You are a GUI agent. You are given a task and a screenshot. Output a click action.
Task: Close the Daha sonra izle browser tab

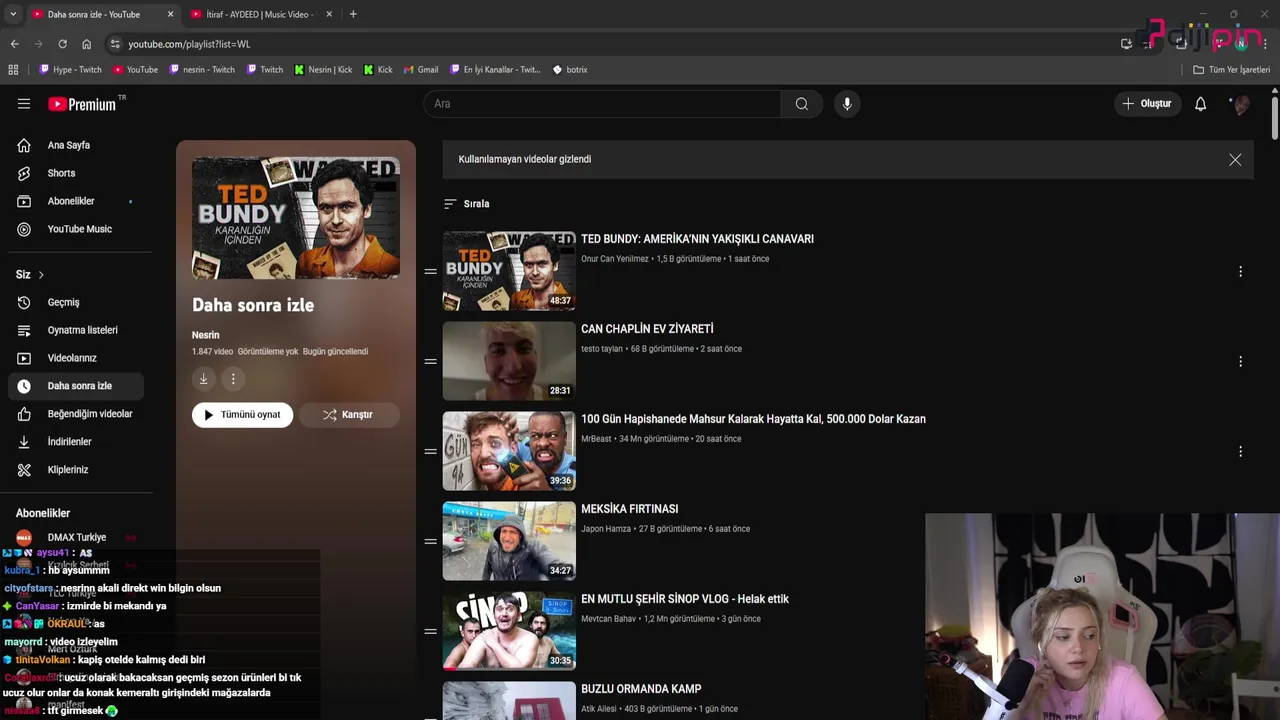[170, 14]
